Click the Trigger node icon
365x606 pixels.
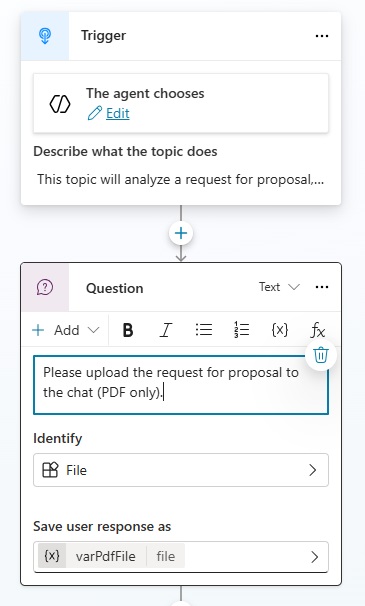tap(45, 36)
